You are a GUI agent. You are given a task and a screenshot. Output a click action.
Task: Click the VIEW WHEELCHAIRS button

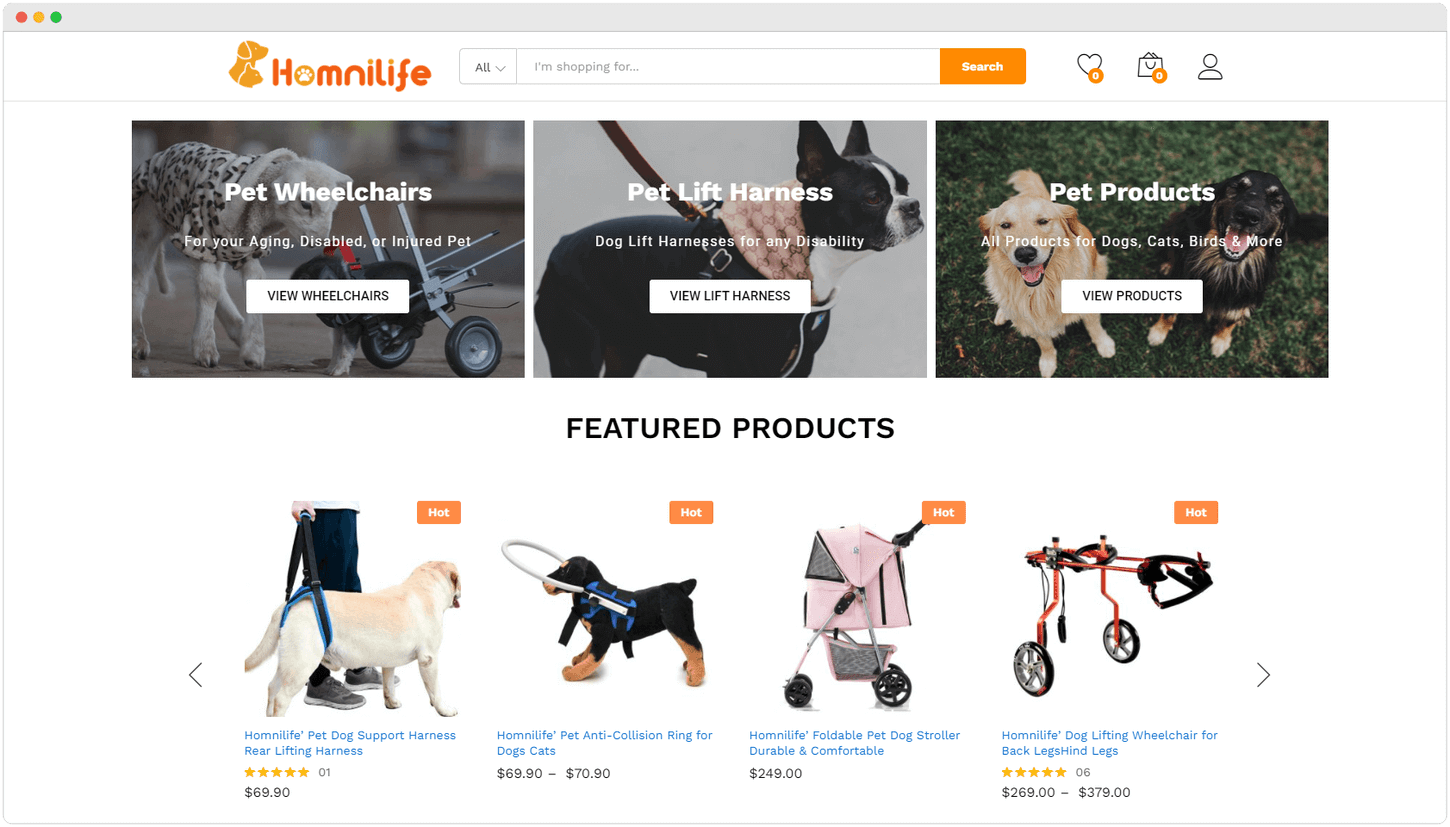328,296
